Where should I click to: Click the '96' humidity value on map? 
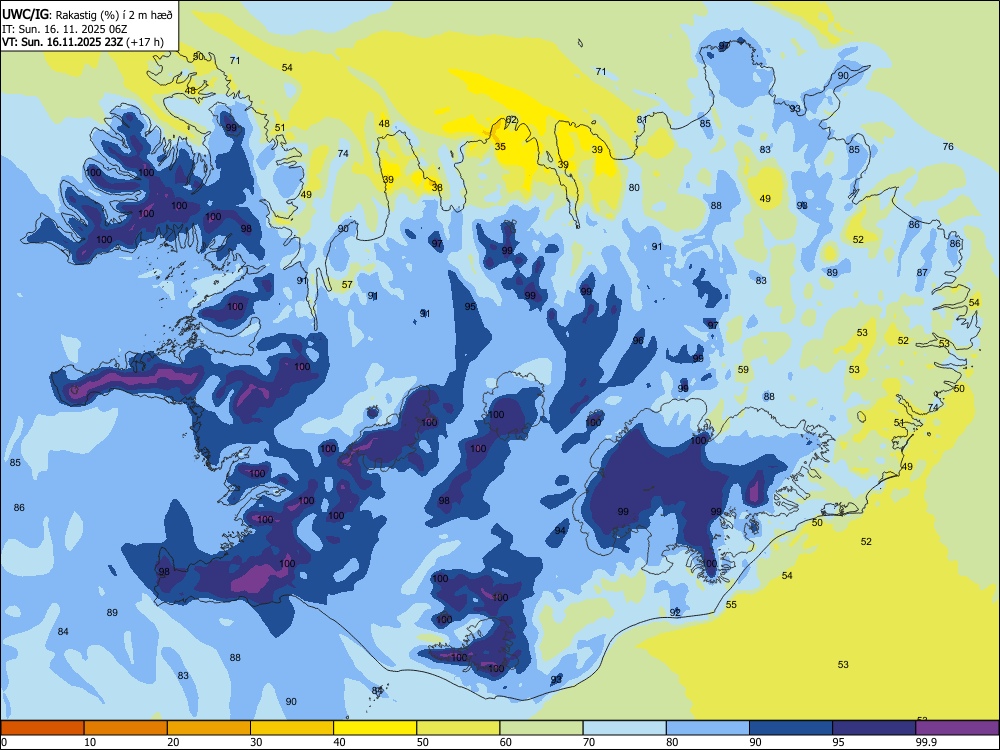[638, 341]
